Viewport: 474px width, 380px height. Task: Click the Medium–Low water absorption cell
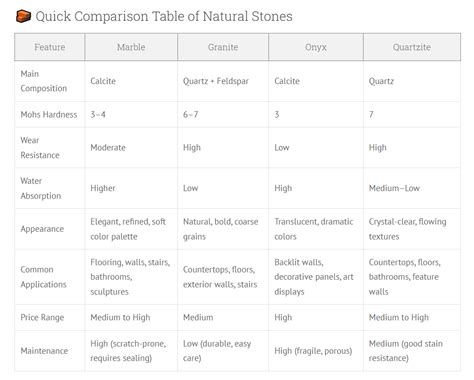(x=394, y=188)
